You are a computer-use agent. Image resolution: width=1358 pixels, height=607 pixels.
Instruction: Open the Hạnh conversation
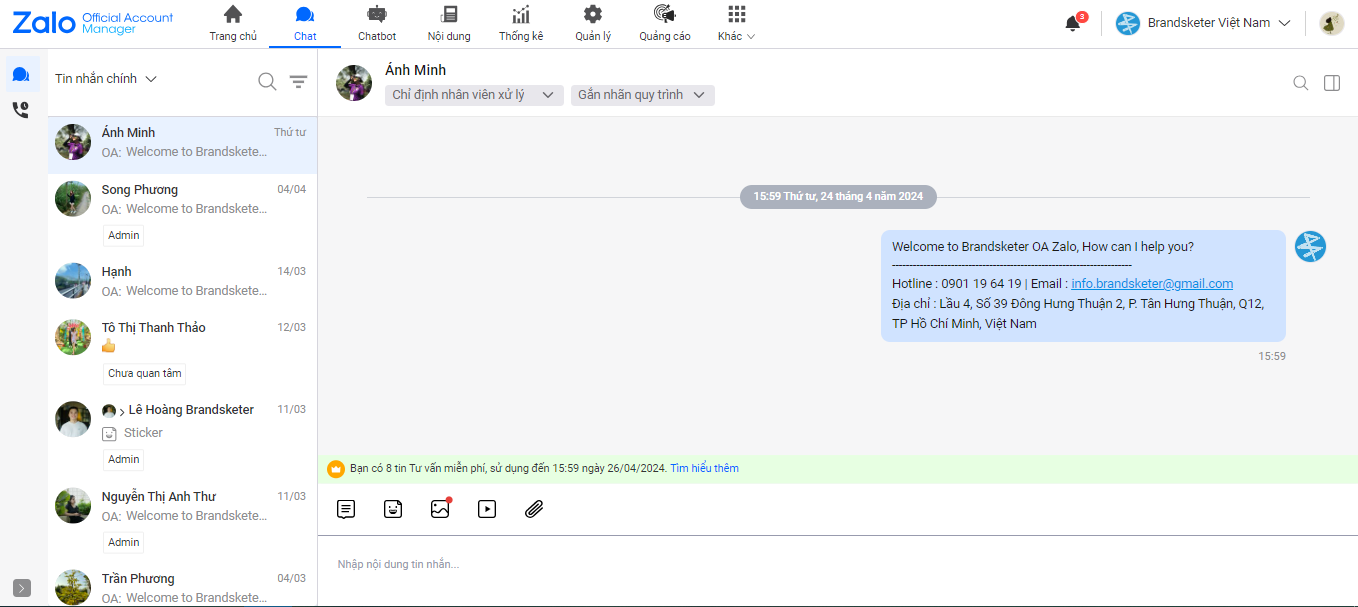pyautogui.click(x=183, y=284)
